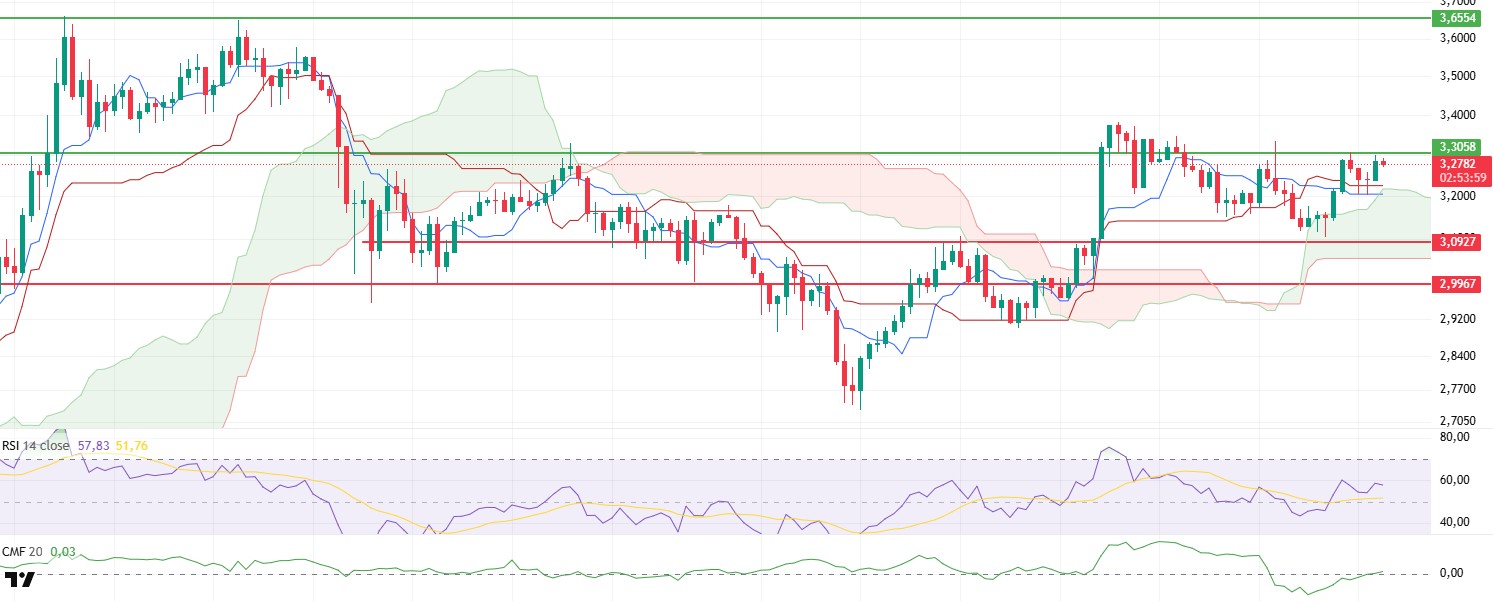
Task: Click the 3,6000 price axis label
Action: (x=1457, y=38)
